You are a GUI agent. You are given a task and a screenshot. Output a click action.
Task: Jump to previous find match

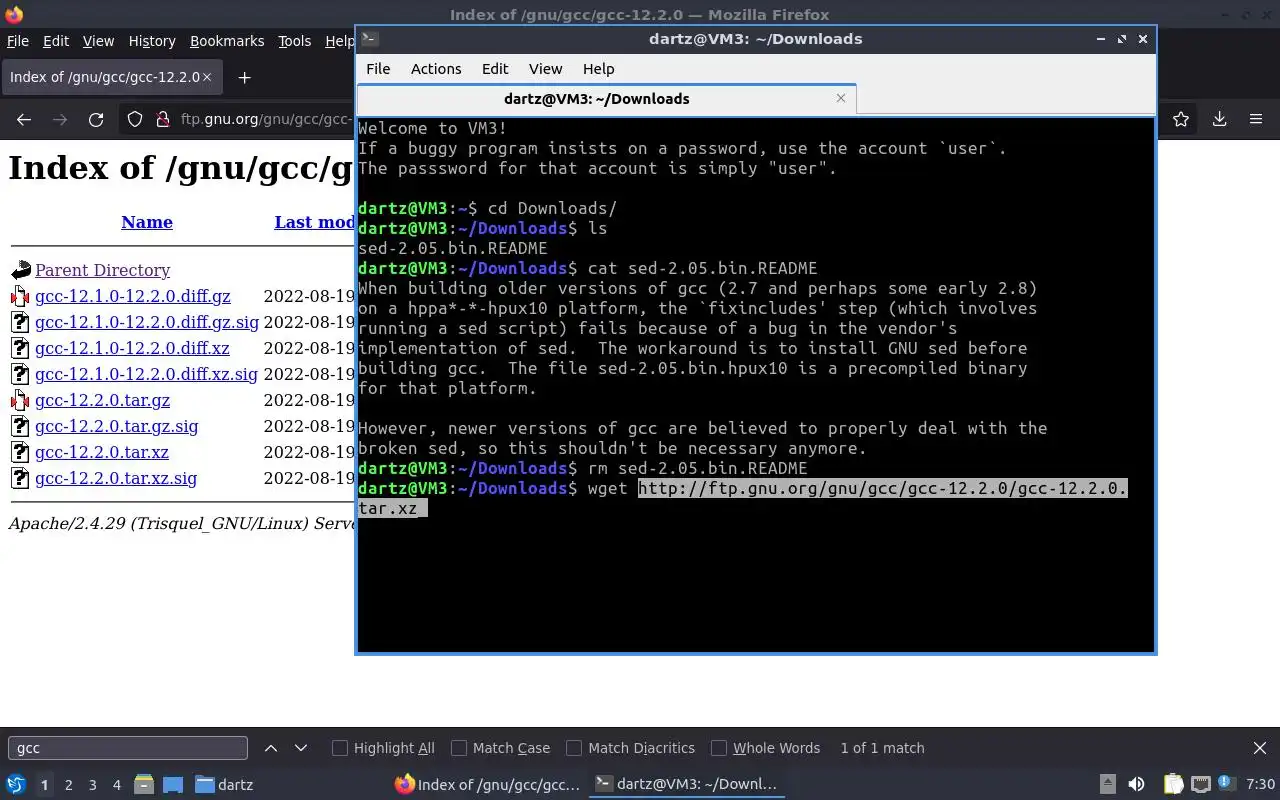tap(271, 748)
